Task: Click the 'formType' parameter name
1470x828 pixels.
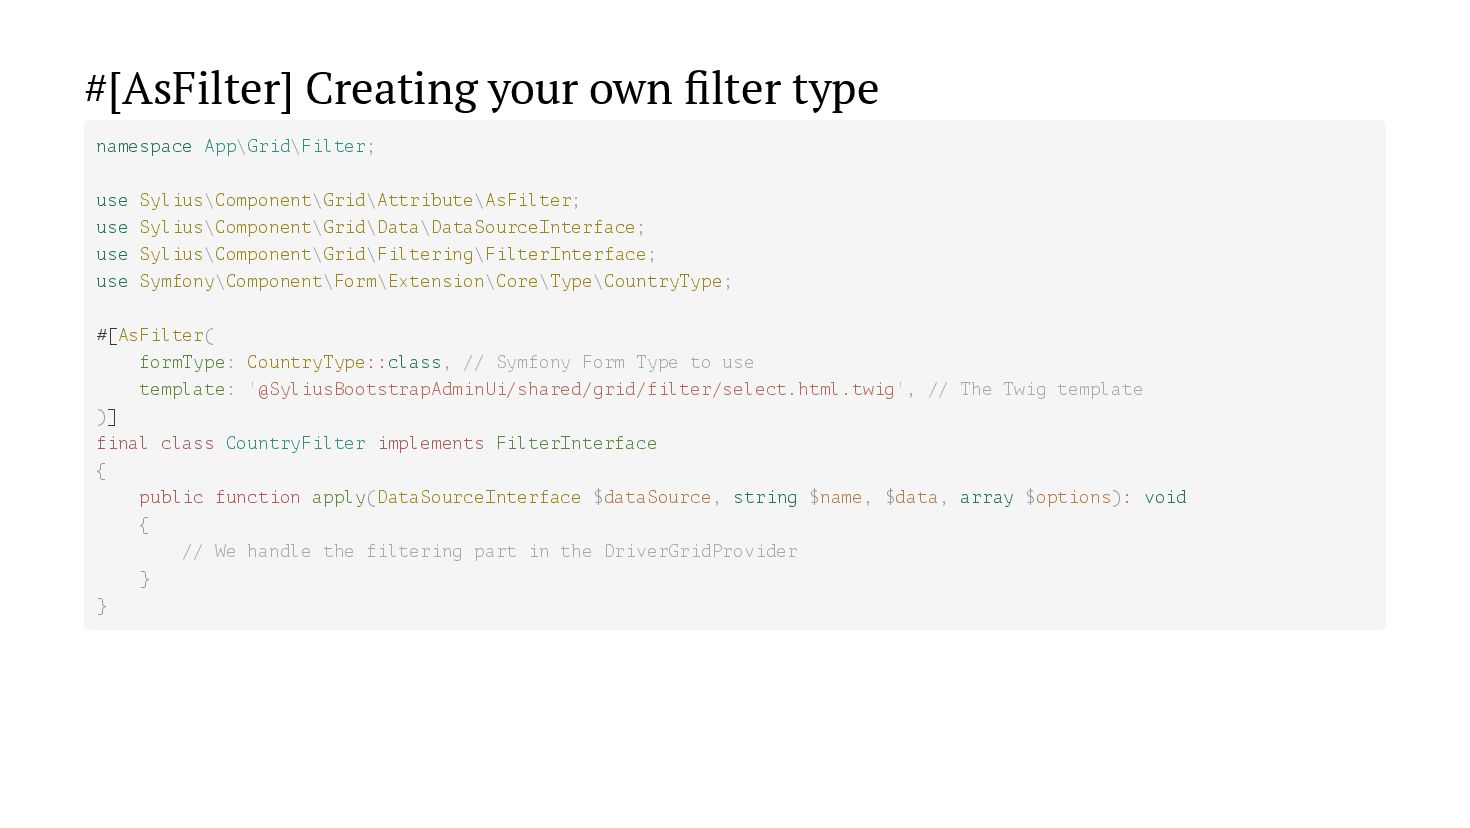Action: tap(181, 362)
